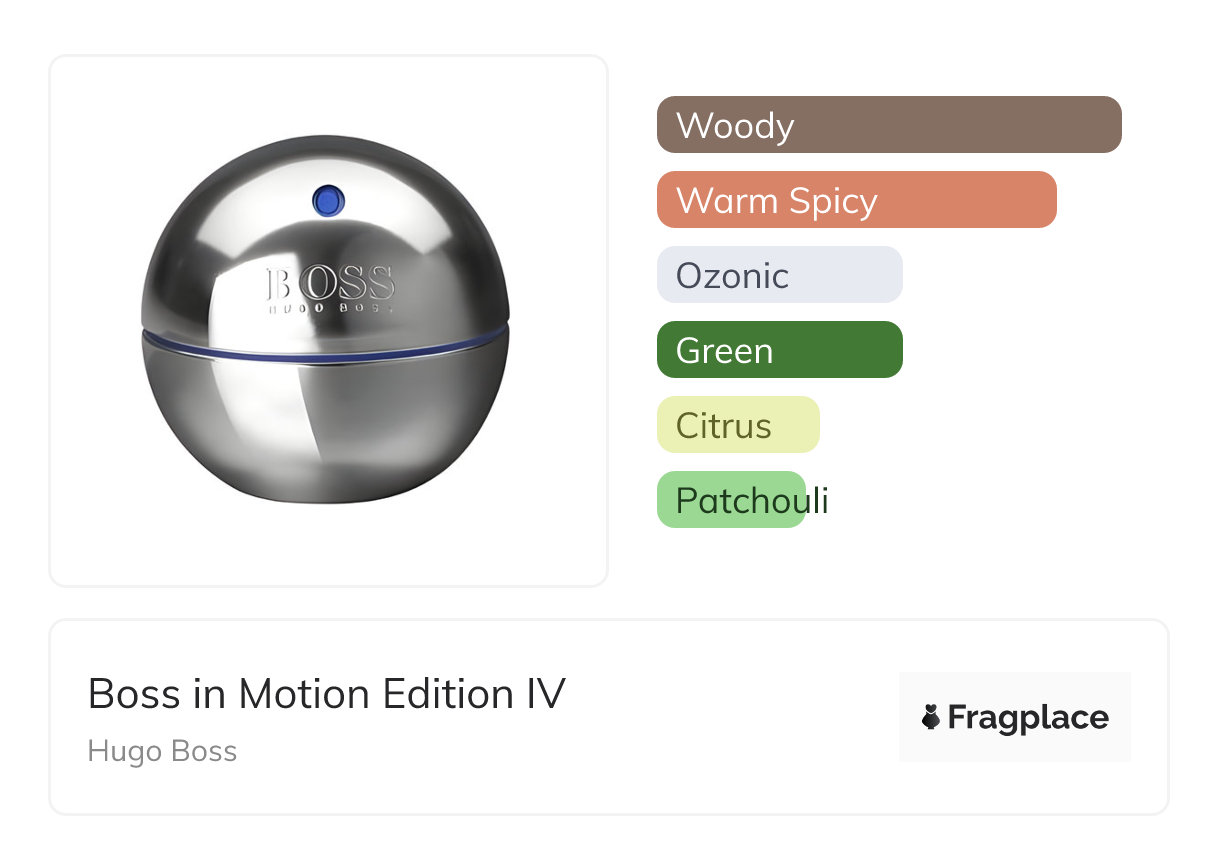Click the Fragplace flower logo icon

[931, 717]
